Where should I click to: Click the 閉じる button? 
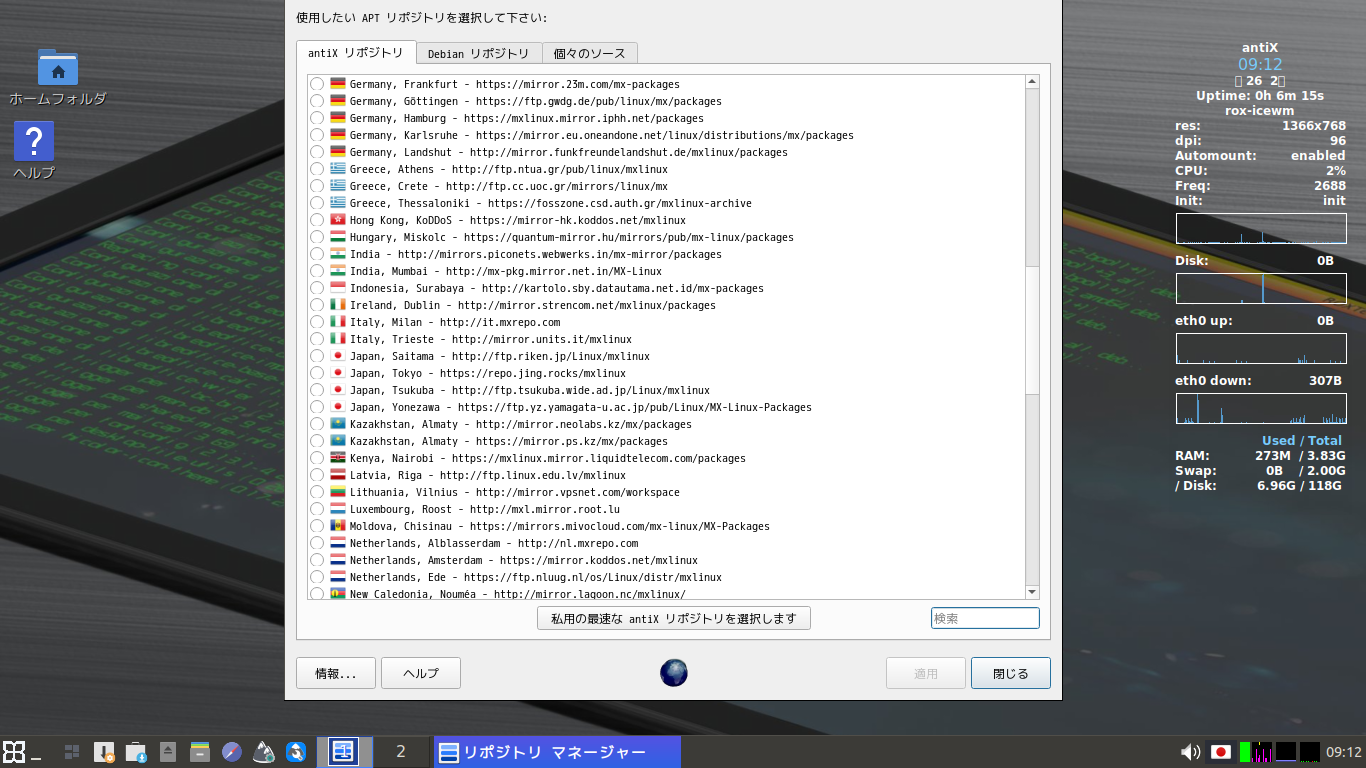pos(1010,673)
